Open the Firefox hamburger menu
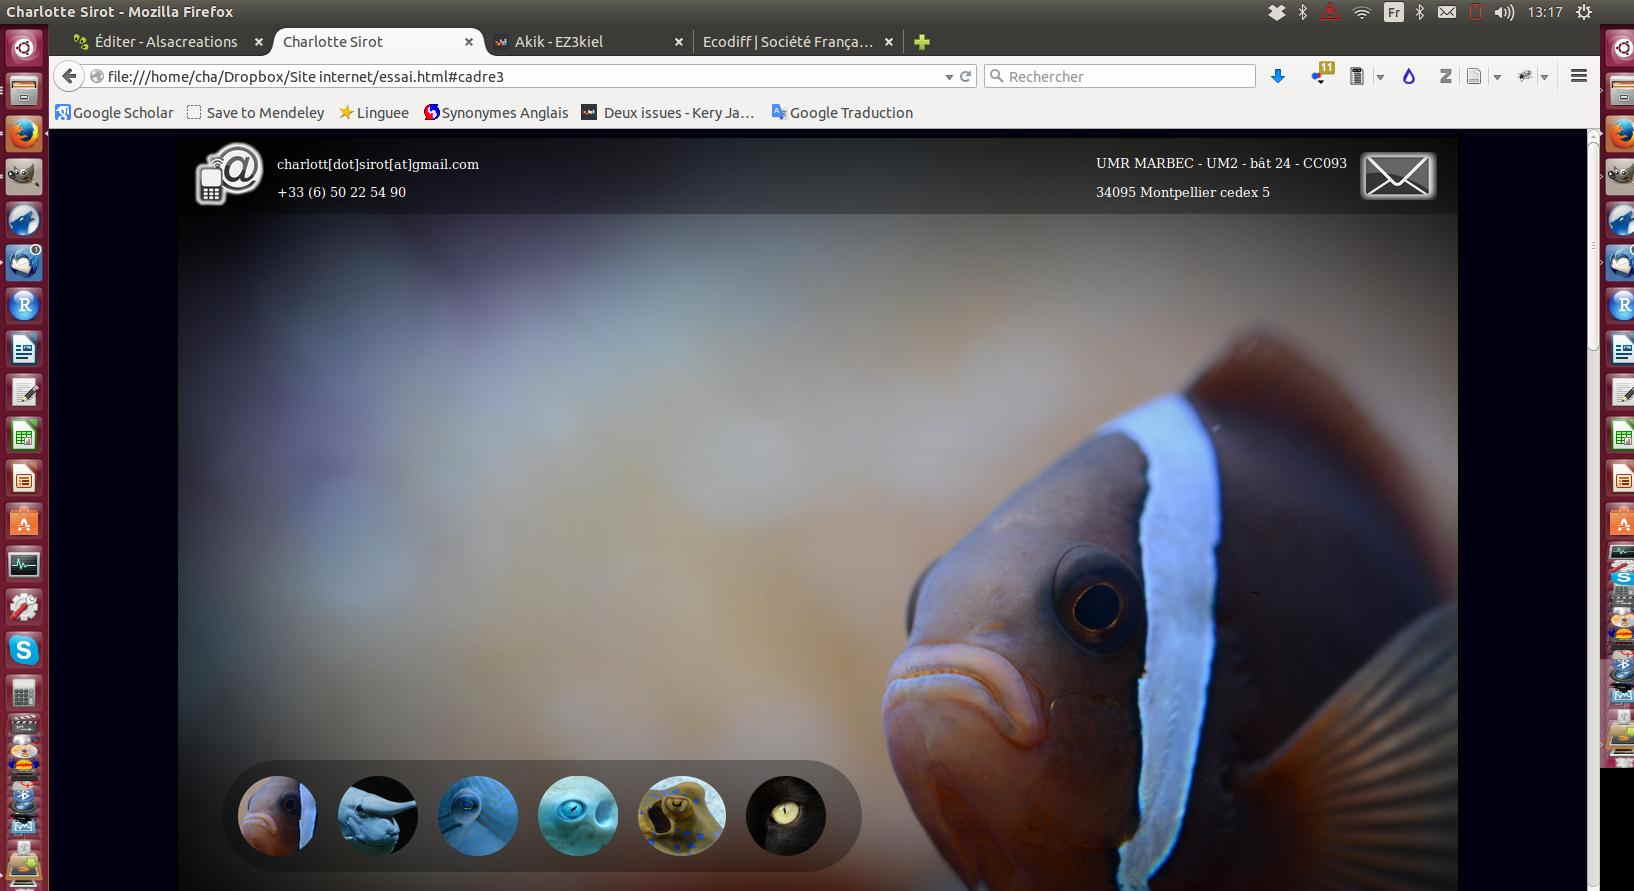This screenshot has height=891, width=1634. tap(1579, 76)
